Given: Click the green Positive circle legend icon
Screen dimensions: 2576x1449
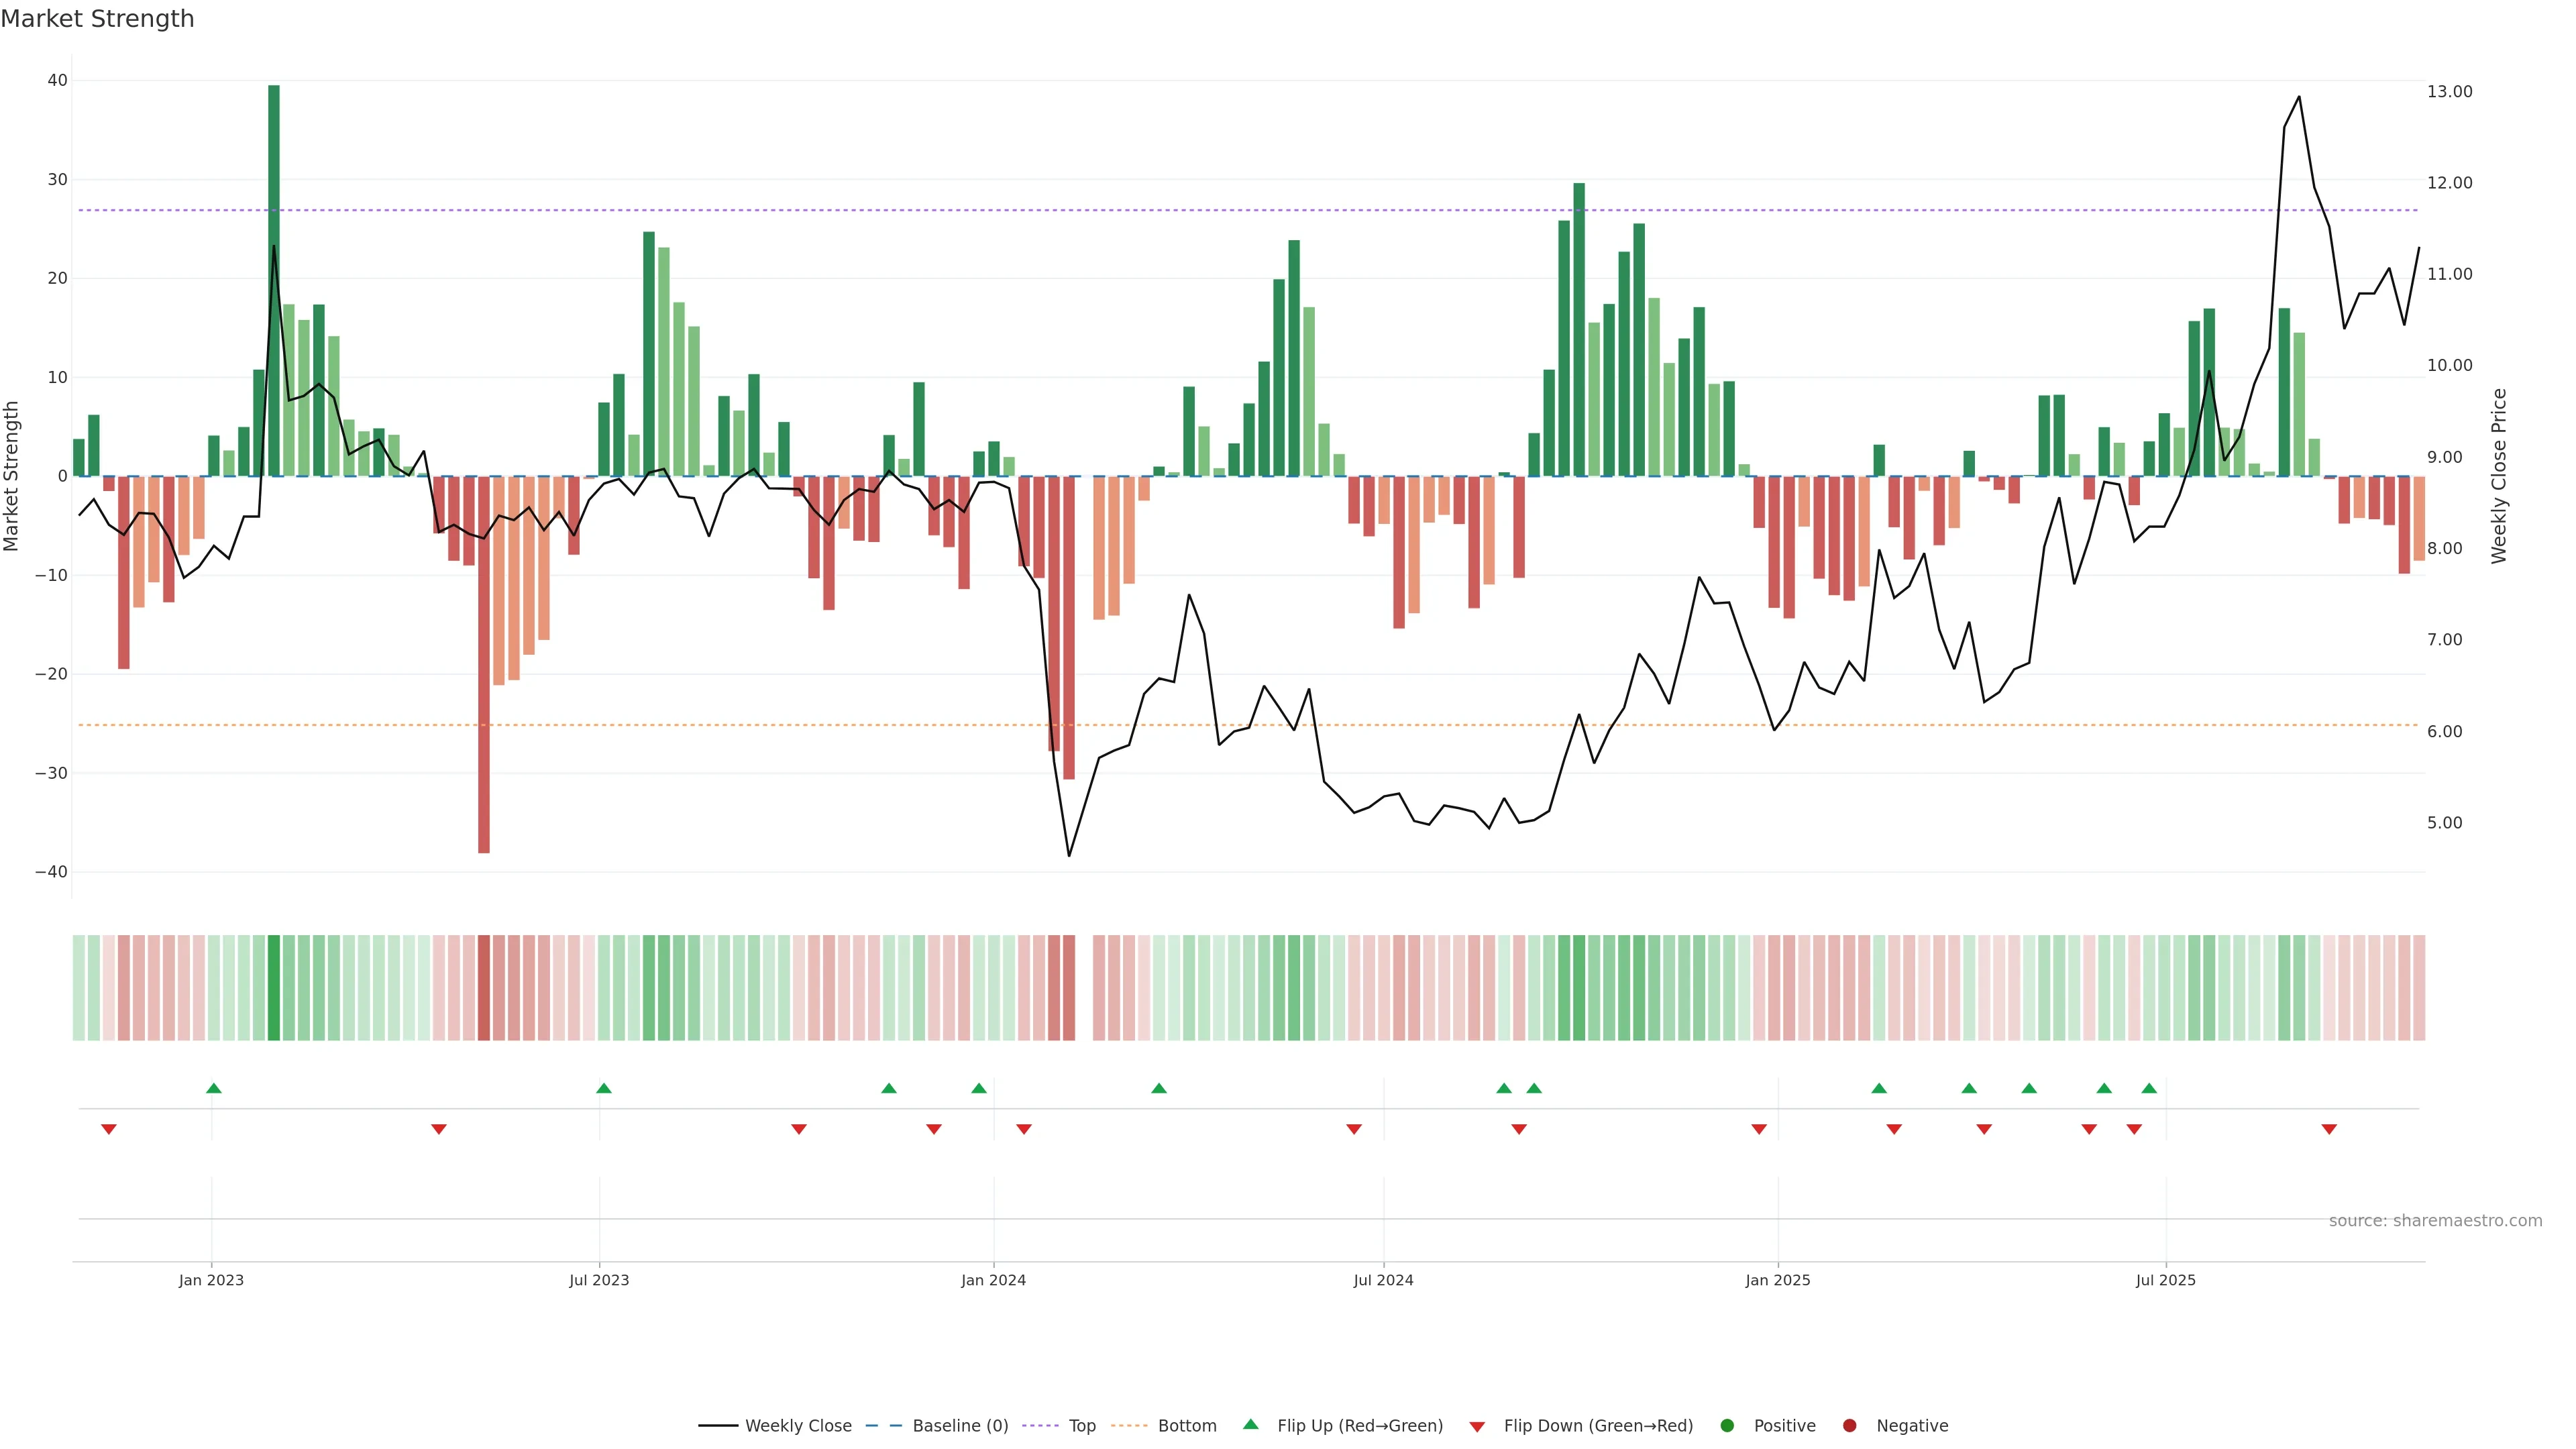Looking at the screenshot, I should [1727, 1425].
